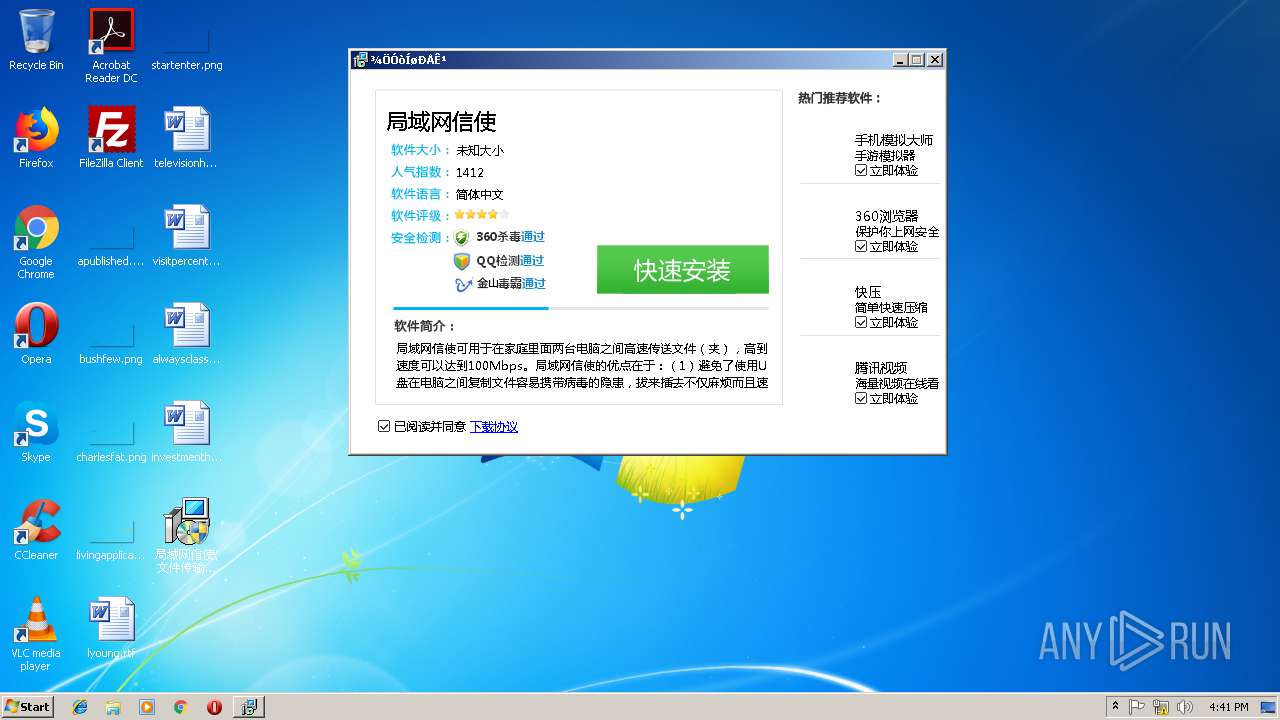This screenshot has height=720, width=1280.
Task: Click the installer title bar icon
Action: [360, 60]
